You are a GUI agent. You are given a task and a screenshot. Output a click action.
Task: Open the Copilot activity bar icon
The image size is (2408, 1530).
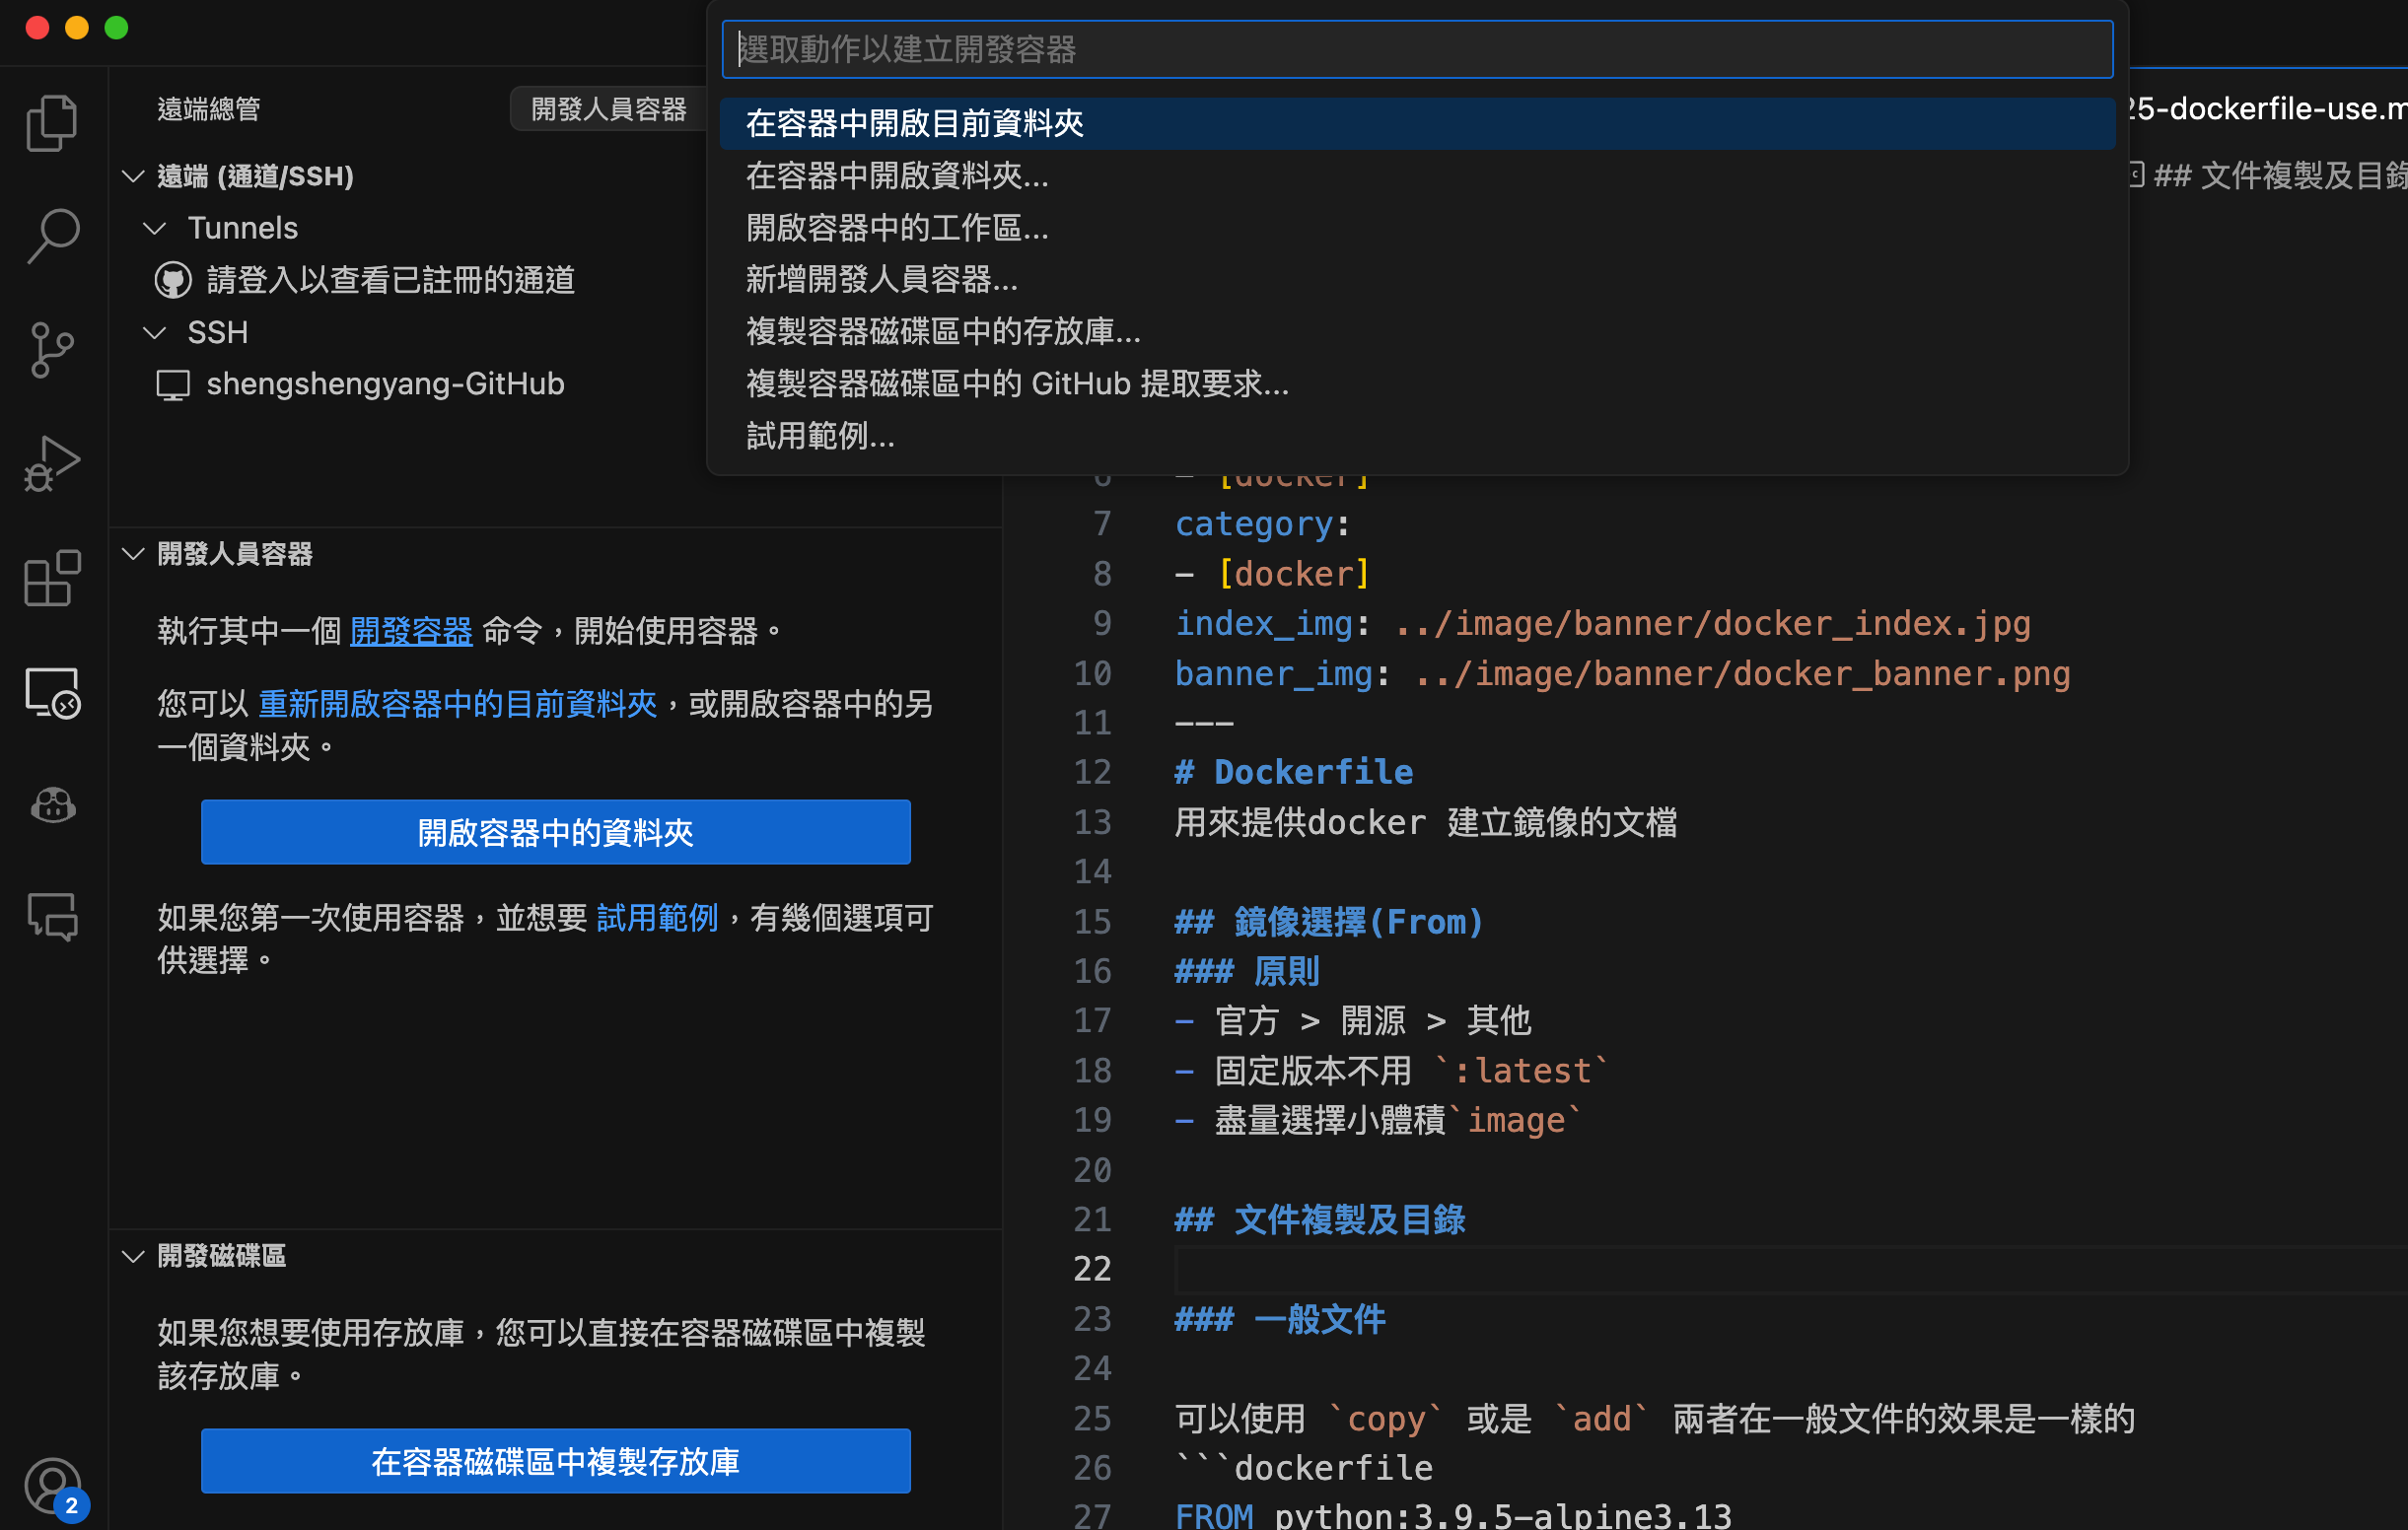click(x=52, y=805)
